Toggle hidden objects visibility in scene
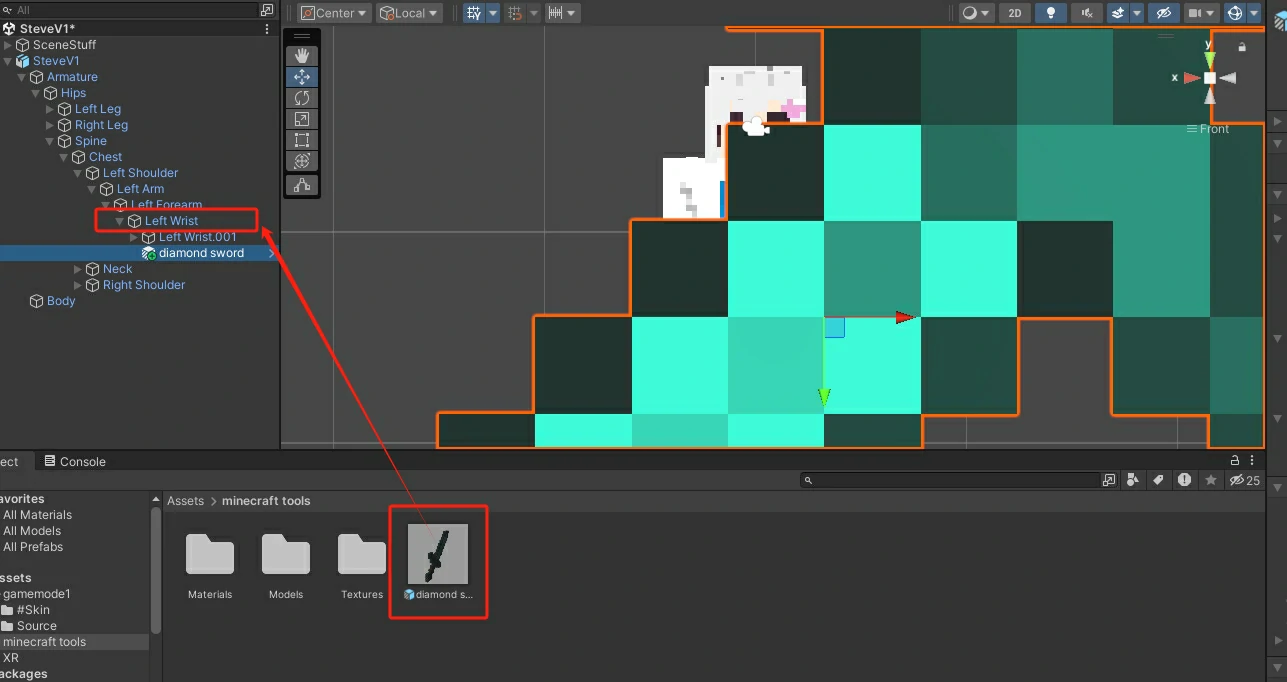Image resolution: width=1287 pixels, height=682 pixels. [1162, 13]
